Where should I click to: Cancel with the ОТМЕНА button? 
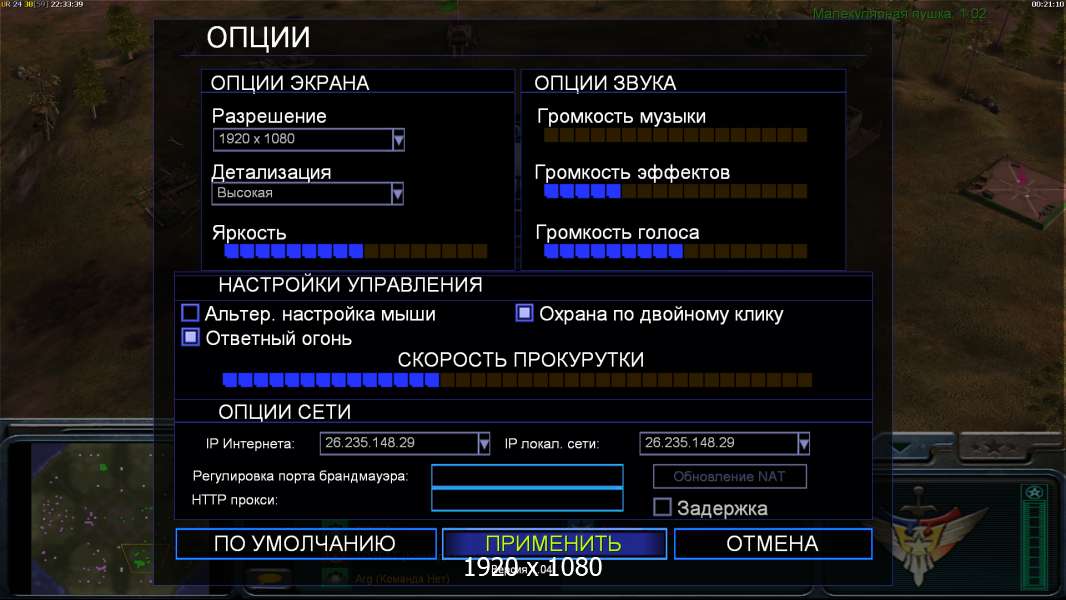pyautogui.click(x=773, y=544)
